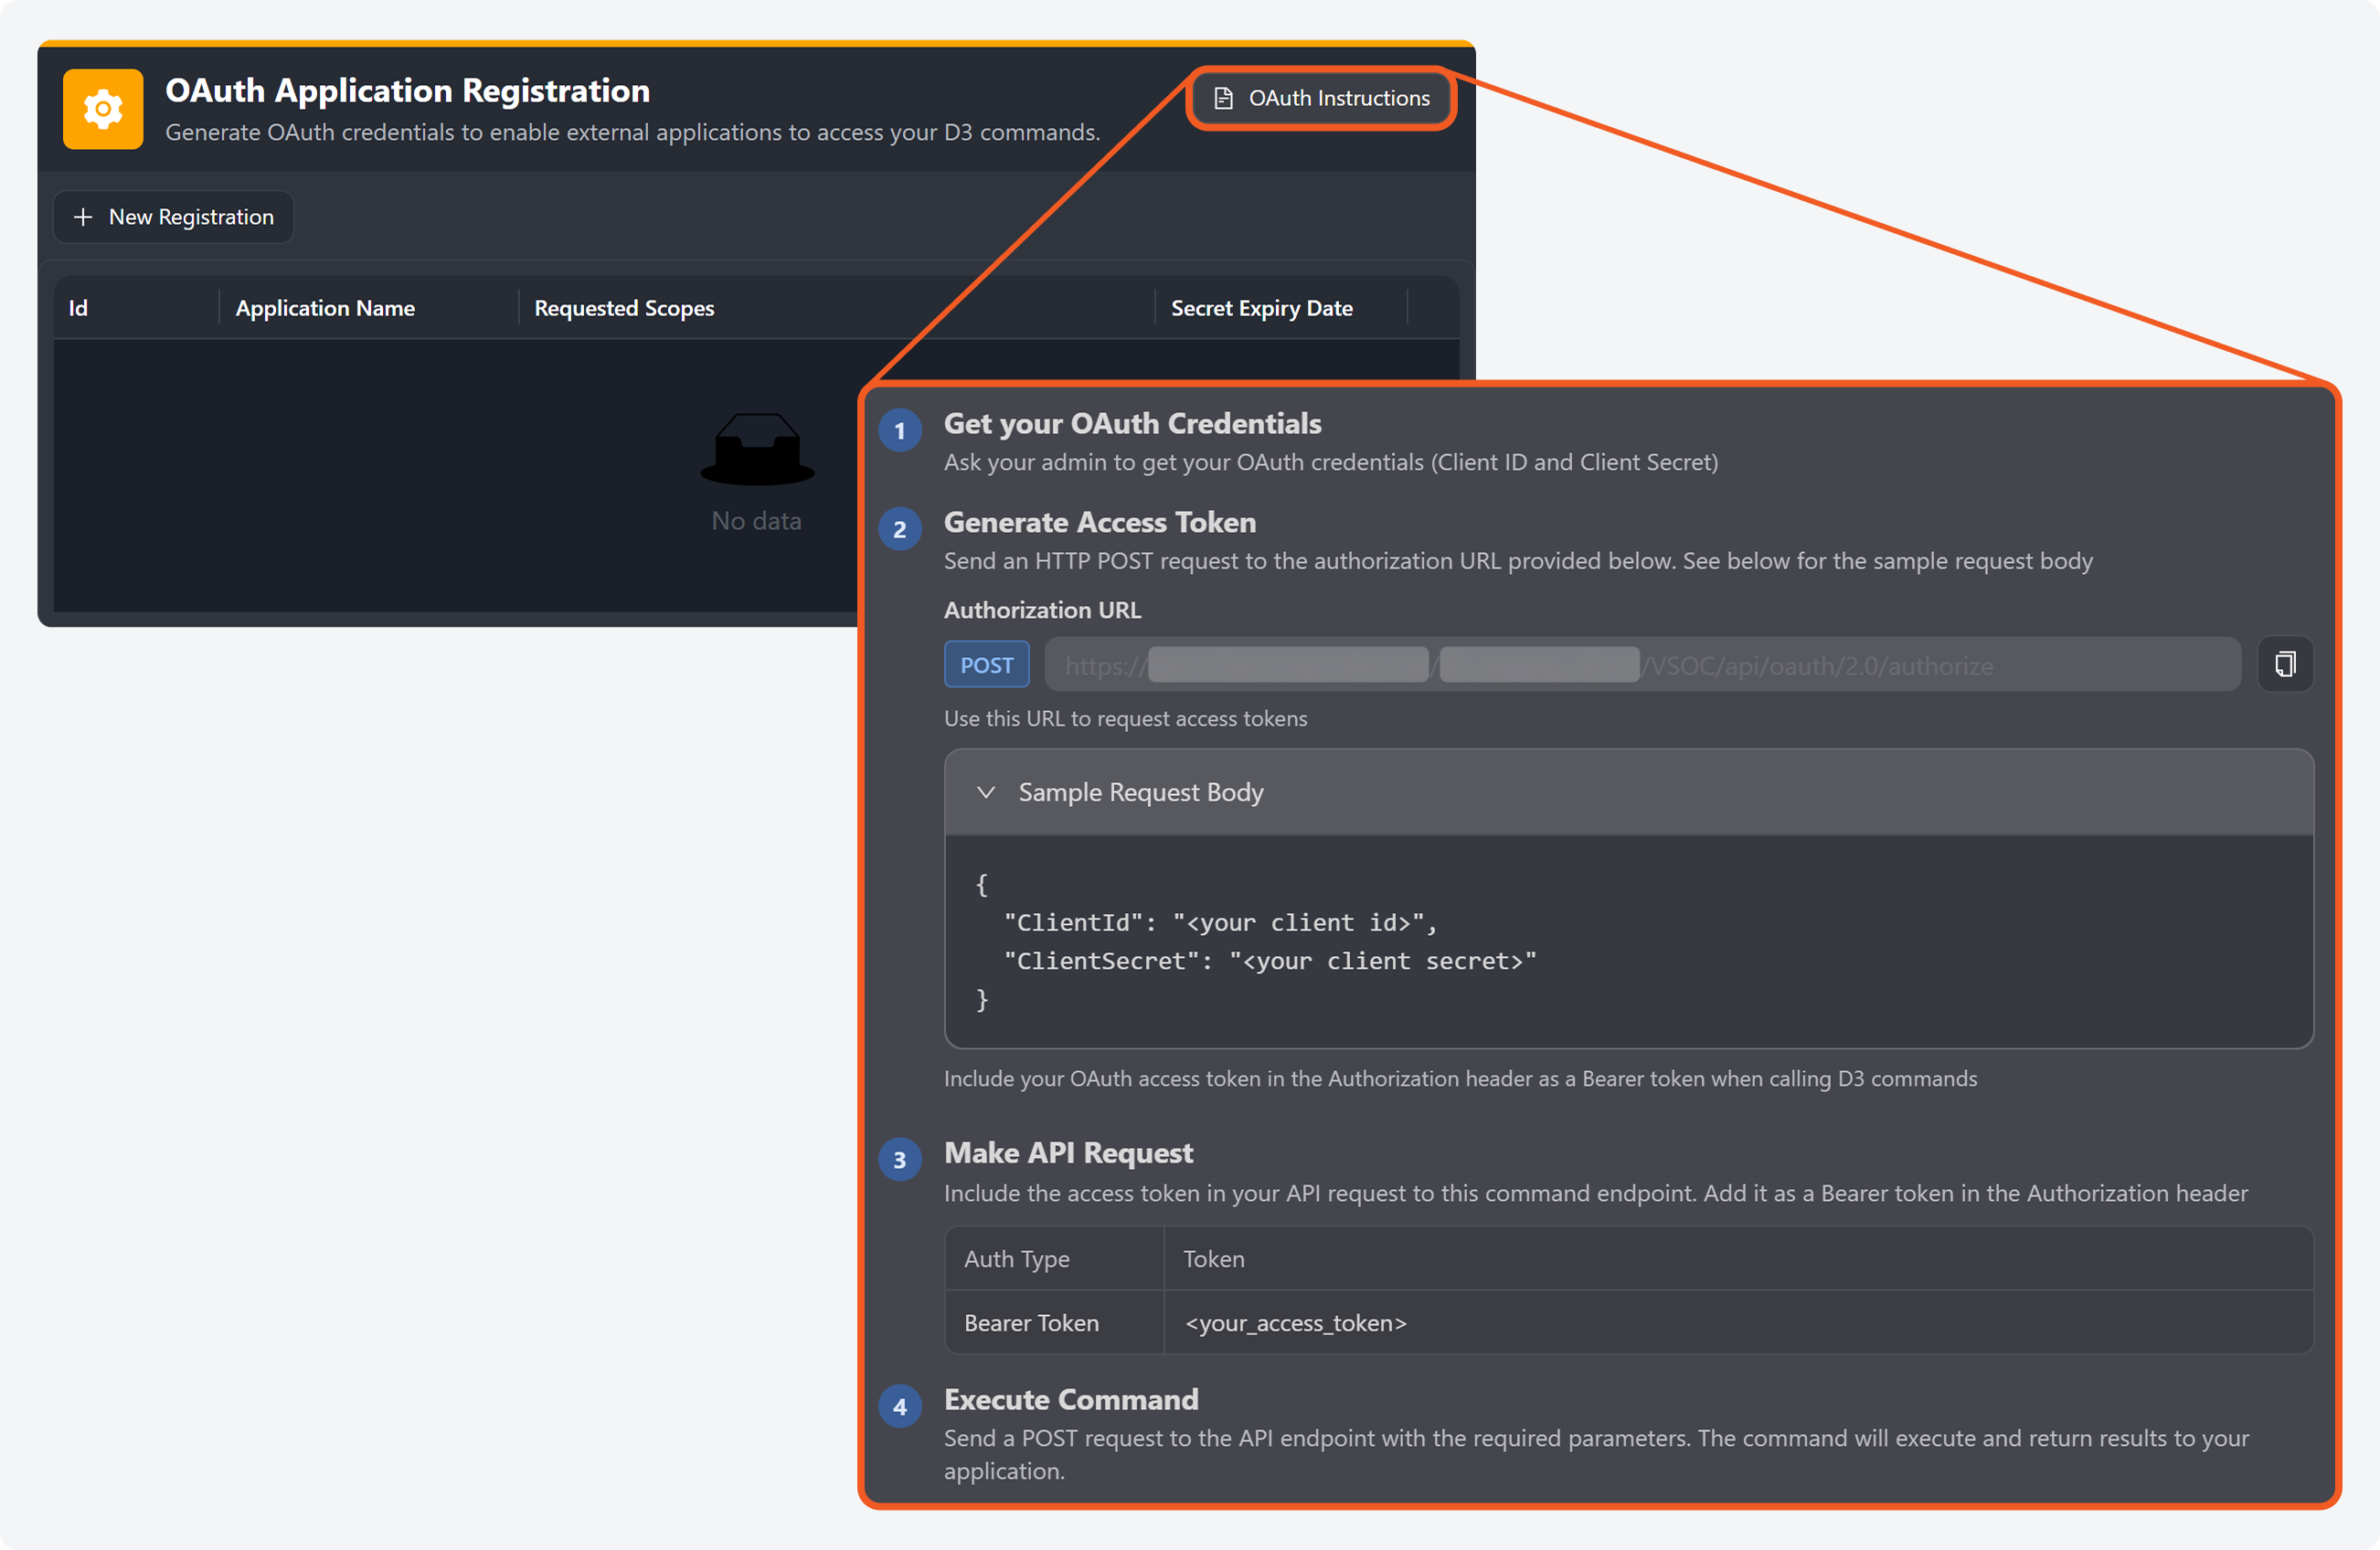Click the Secret Expiry Date column header
Screen dimensions: 2380x1550
pos(1261,308)
